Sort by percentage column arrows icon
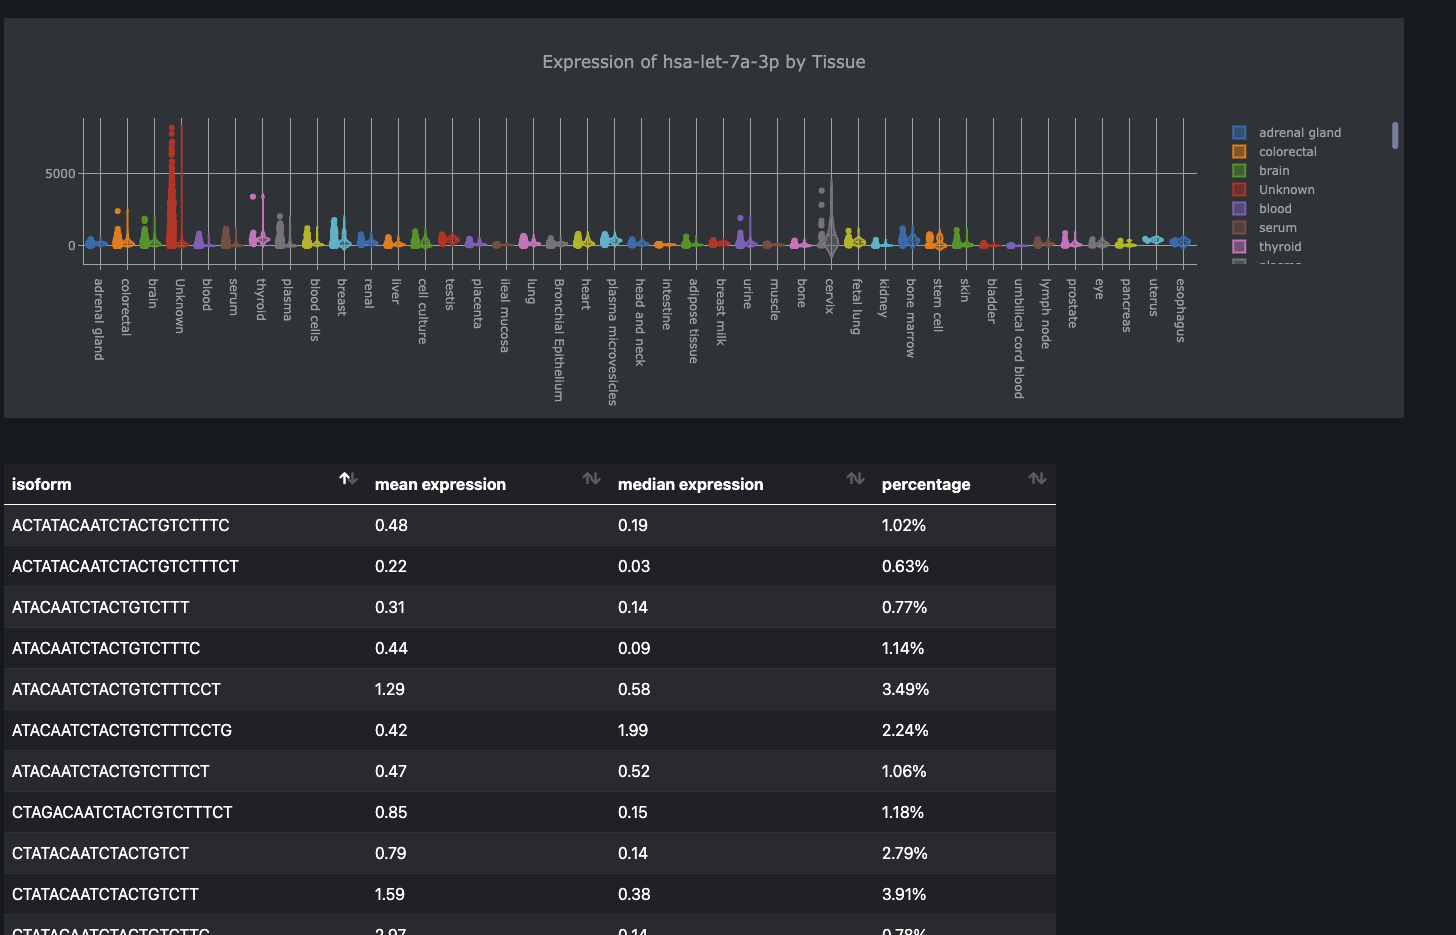The height and width of the screenshot is (935, 1456). [1037, 479]
